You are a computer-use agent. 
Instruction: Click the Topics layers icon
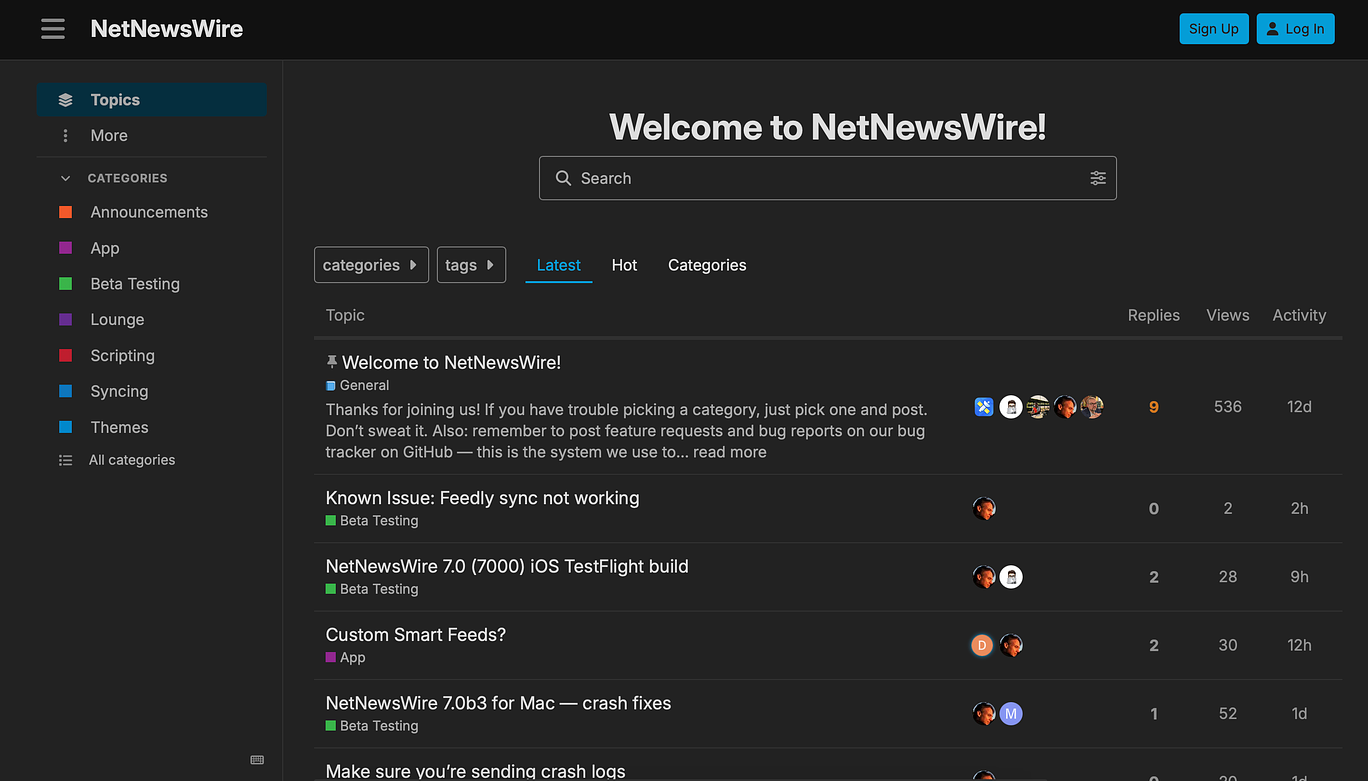point(66,100)
